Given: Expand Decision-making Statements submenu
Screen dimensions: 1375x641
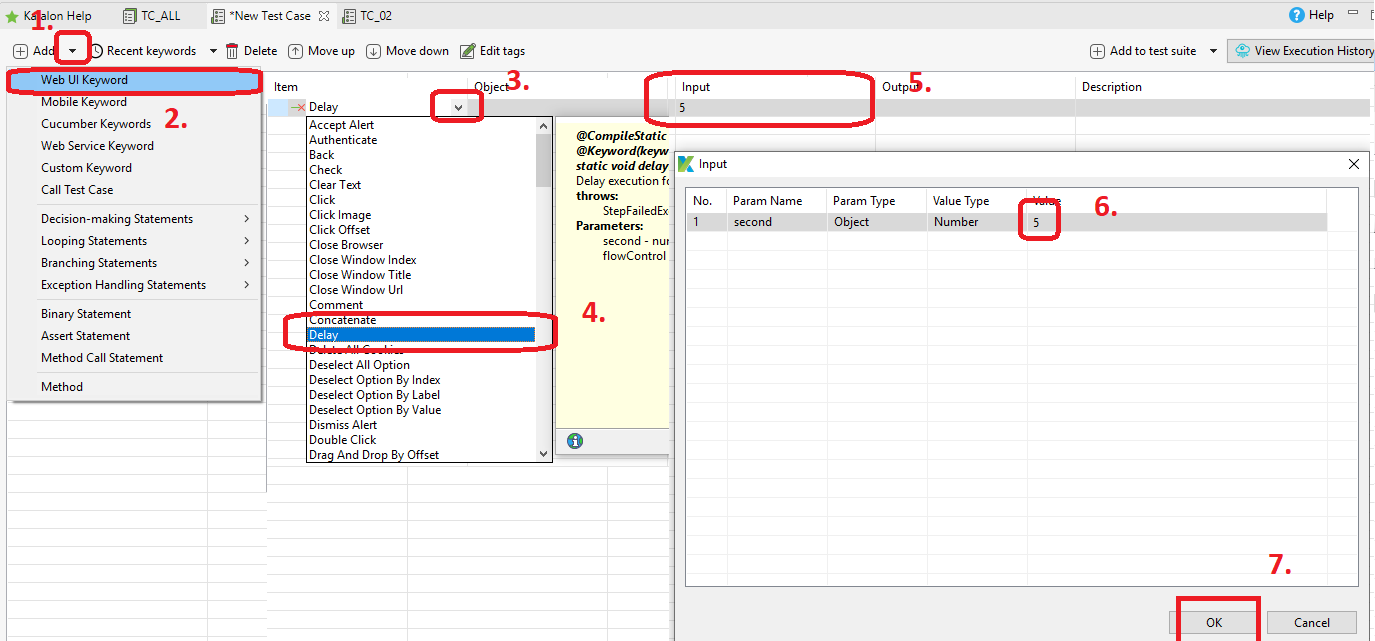Looking at the screenshot, I should point(246,219).
